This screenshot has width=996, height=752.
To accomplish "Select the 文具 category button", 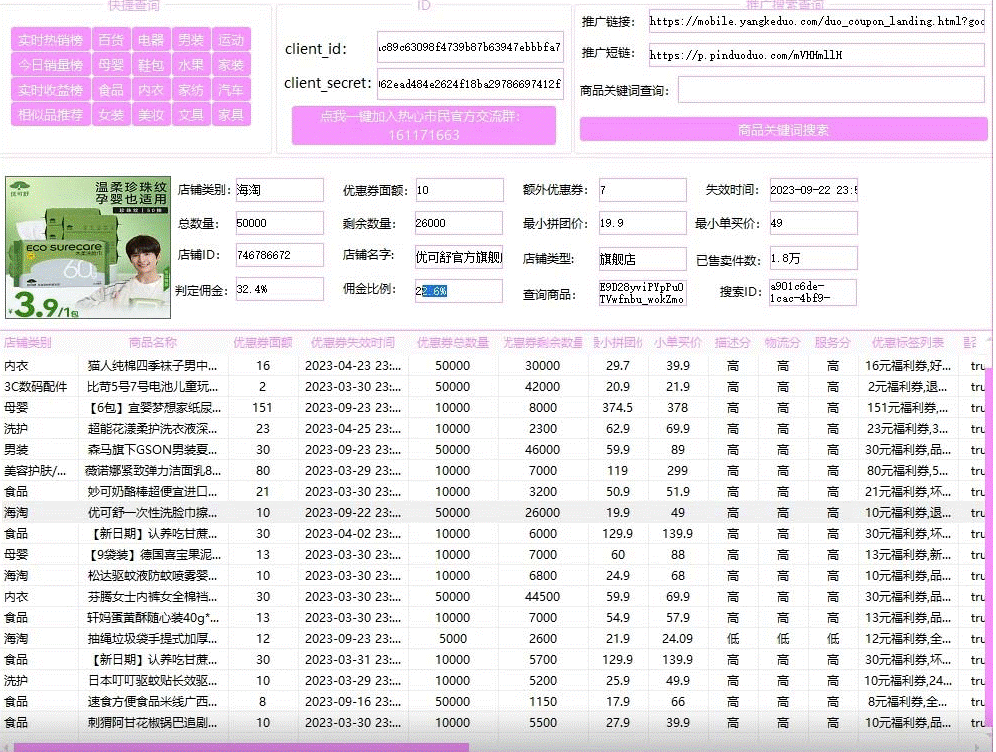I will (191, 115).
